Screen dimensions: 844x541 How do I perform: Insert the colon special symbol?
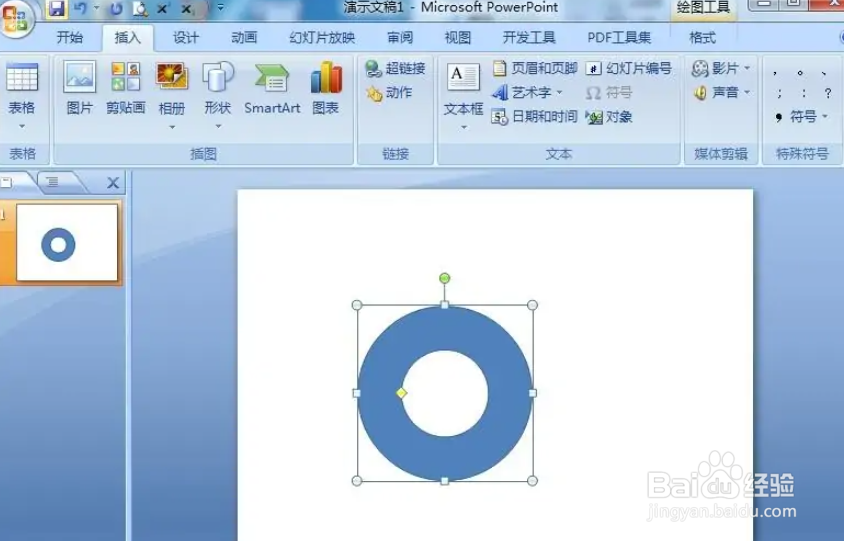pos(804,94)
